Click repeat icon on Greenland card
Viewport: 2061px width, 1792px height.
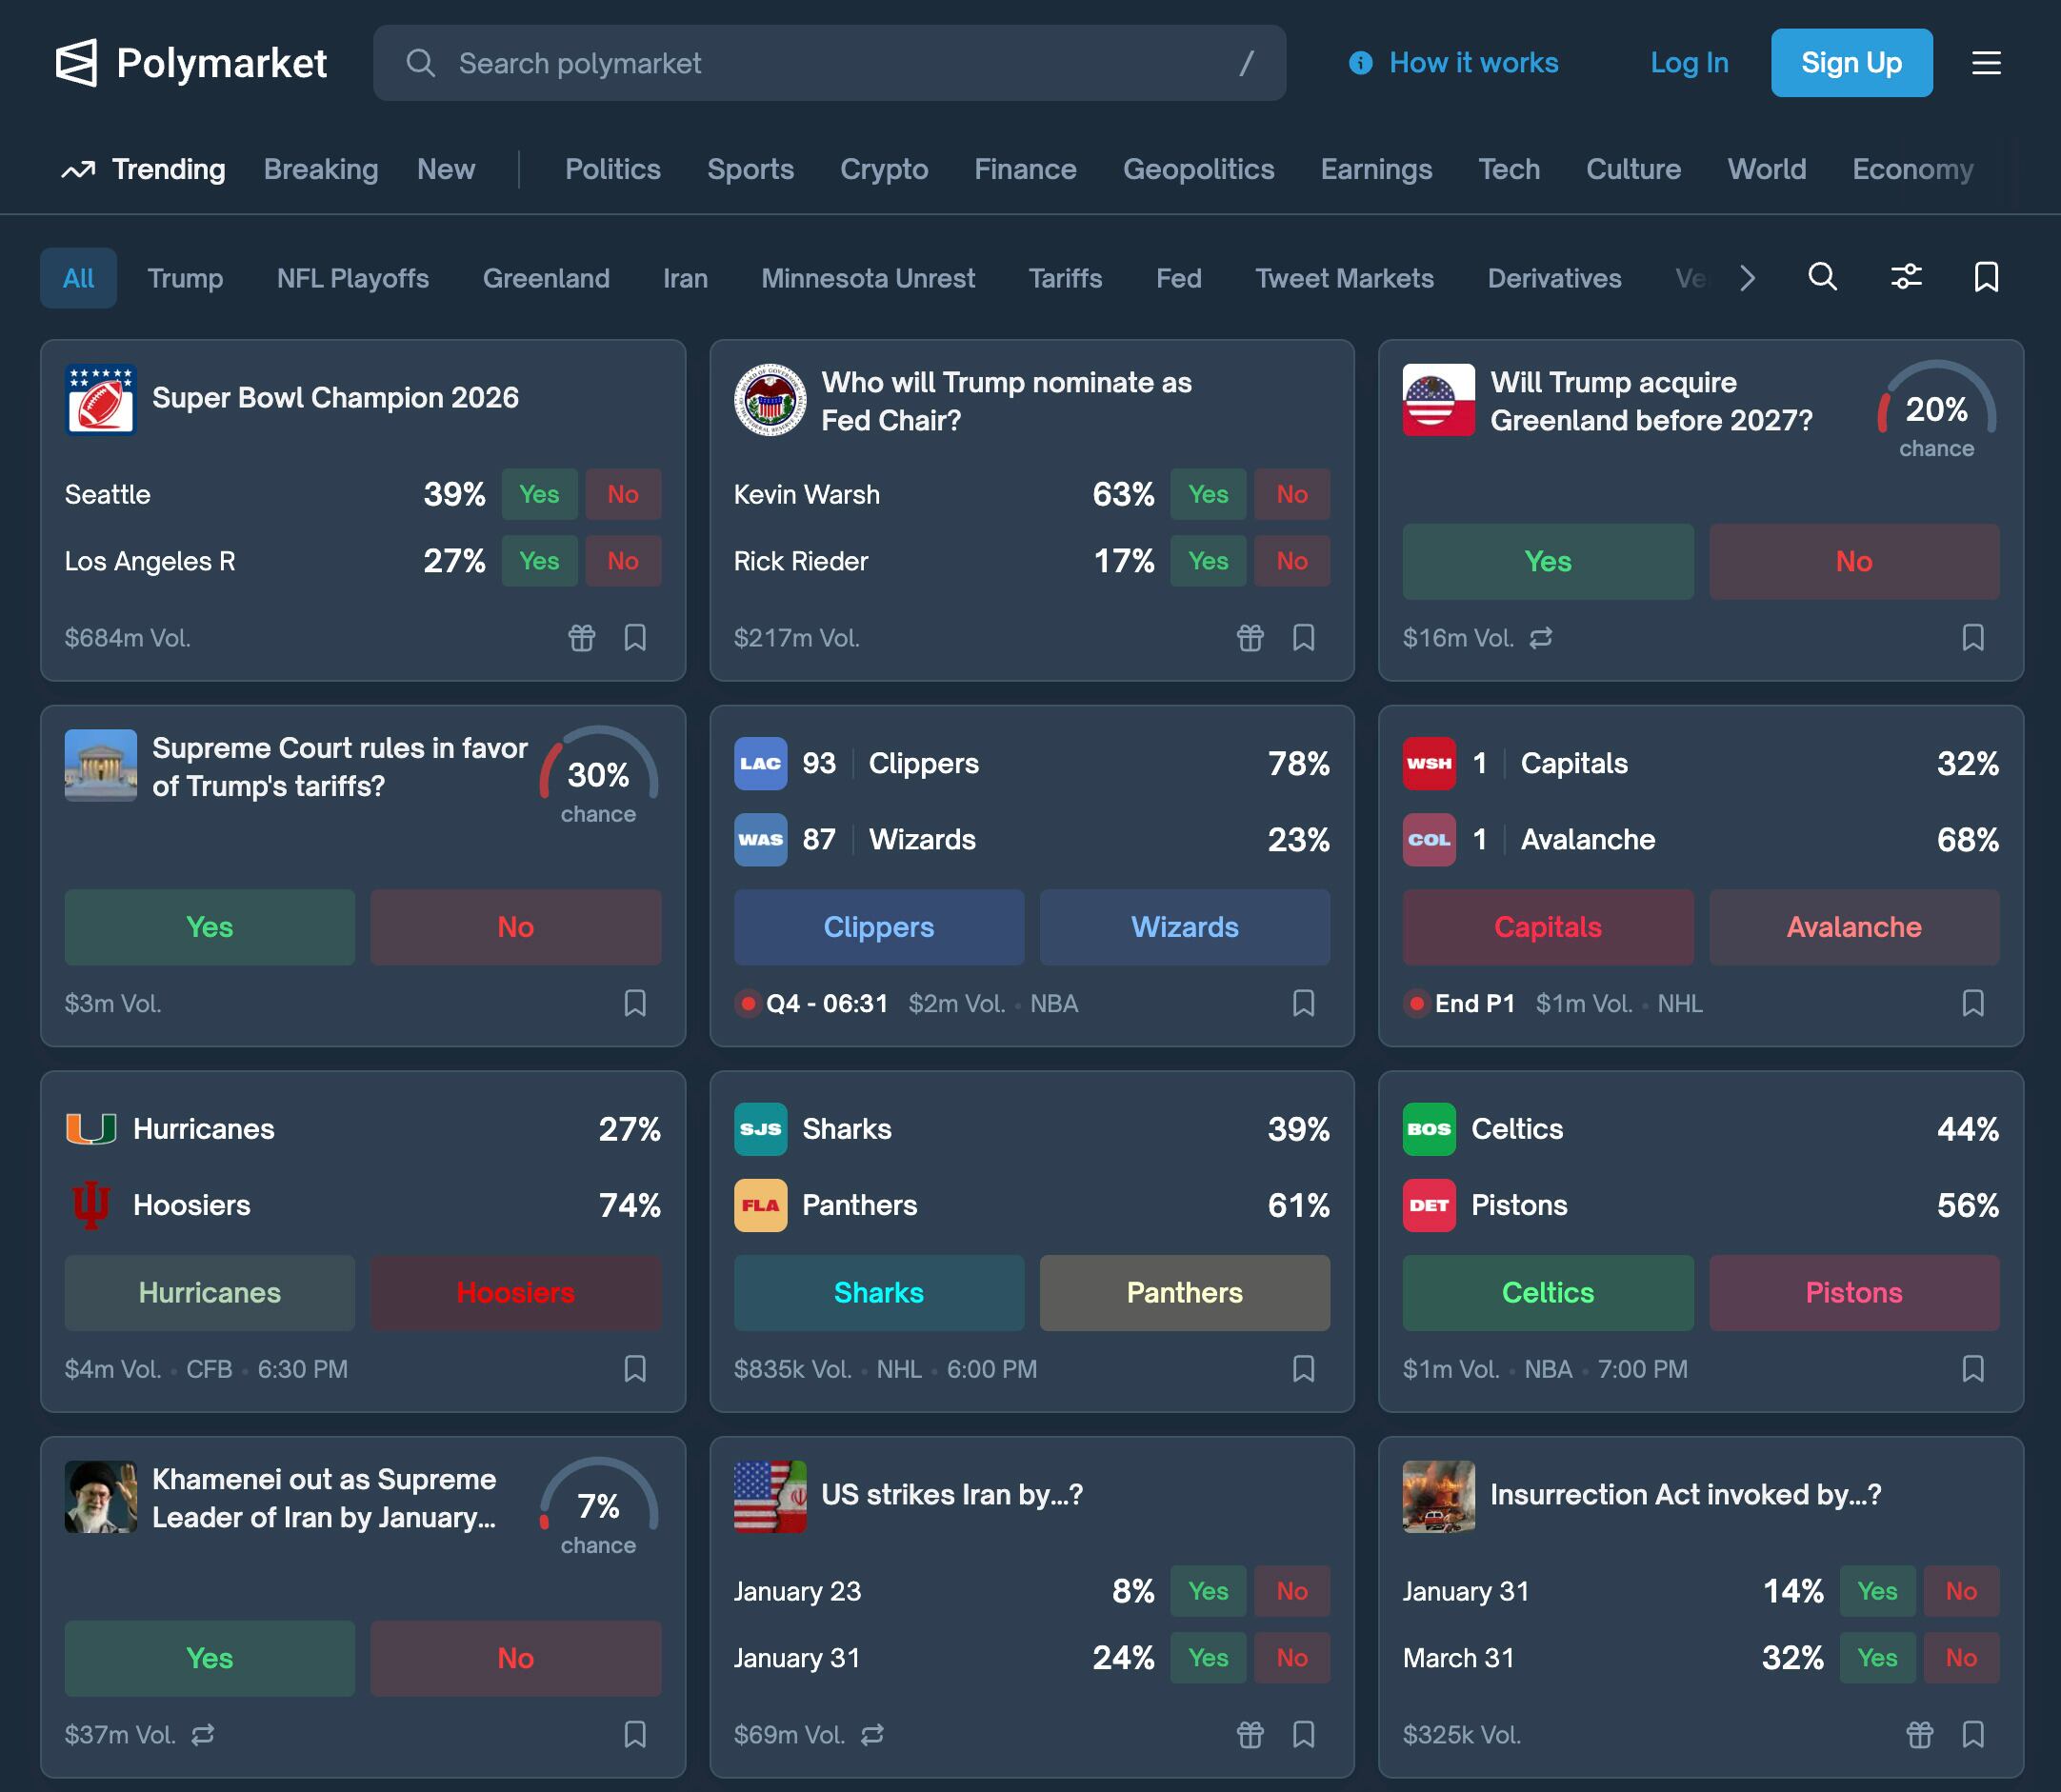point(1540,637)
